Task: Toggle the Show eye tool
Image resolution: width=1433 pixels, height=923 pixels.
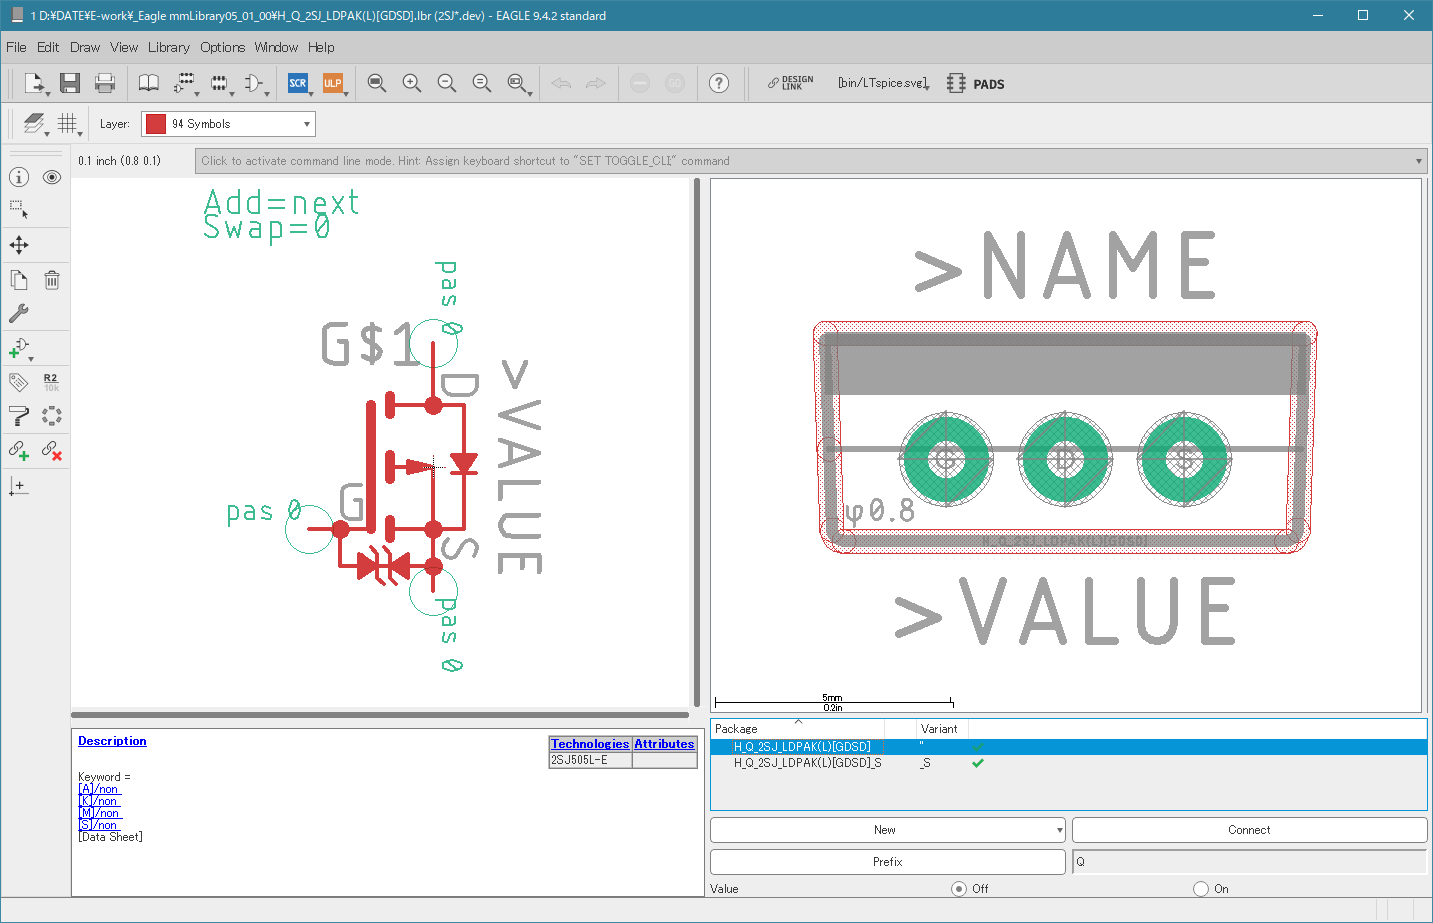Action: [x=52, y=177]
